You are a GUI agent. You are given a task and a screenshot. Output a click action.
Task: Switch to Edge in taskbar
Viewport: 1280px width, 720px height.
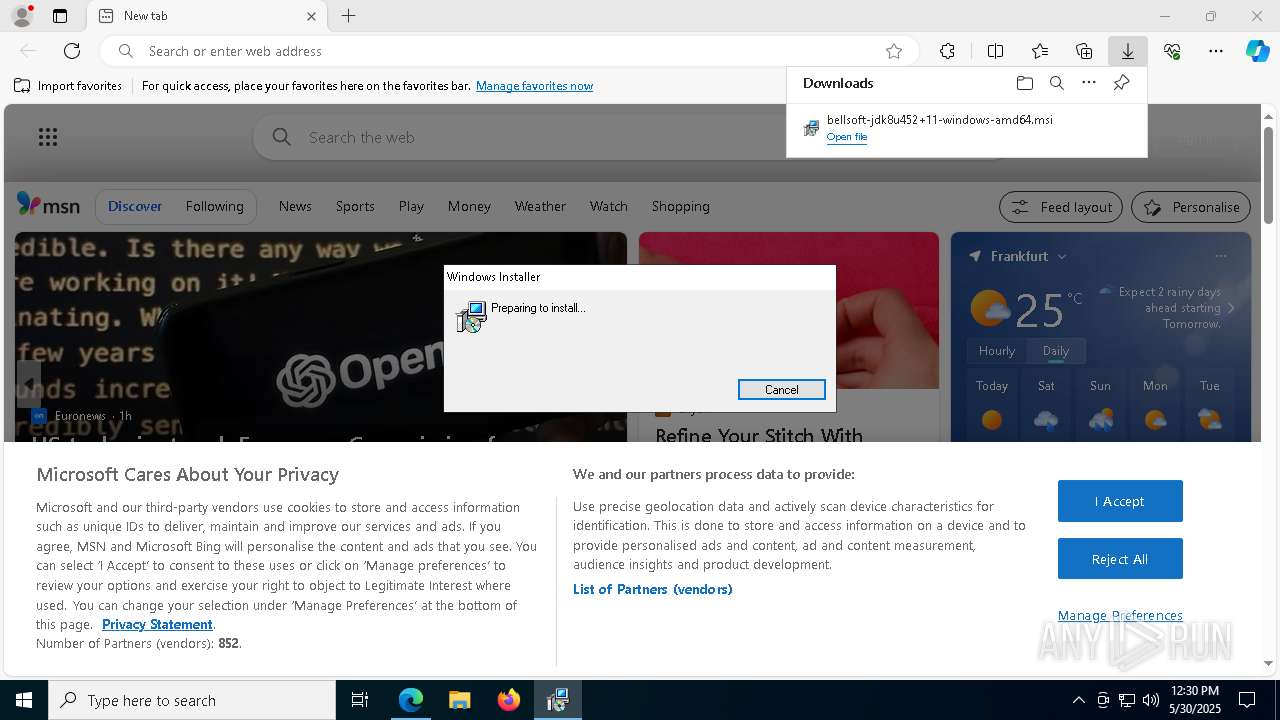pos(411,700)
